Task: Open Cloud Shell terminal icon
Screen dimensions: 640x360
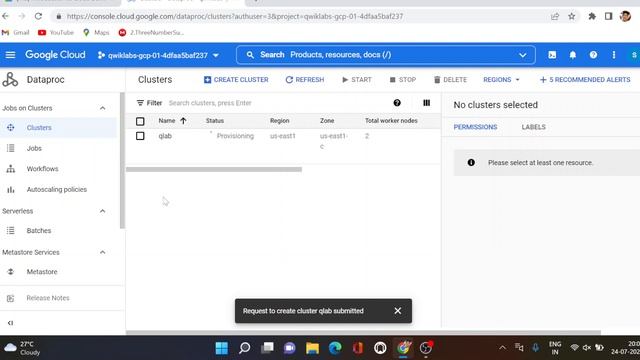Action: pos(552,55)
